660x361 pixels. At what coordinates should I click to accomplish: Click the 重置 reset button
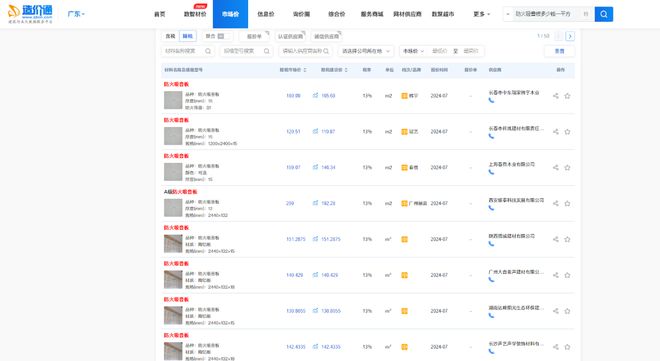pos(559,51)
